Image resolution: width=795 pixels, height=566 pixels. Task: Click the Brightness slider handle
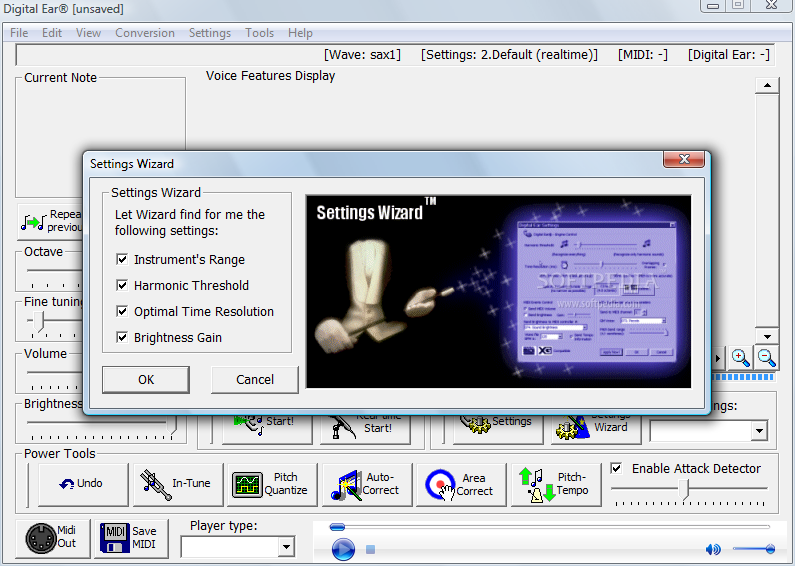(172, 425)
